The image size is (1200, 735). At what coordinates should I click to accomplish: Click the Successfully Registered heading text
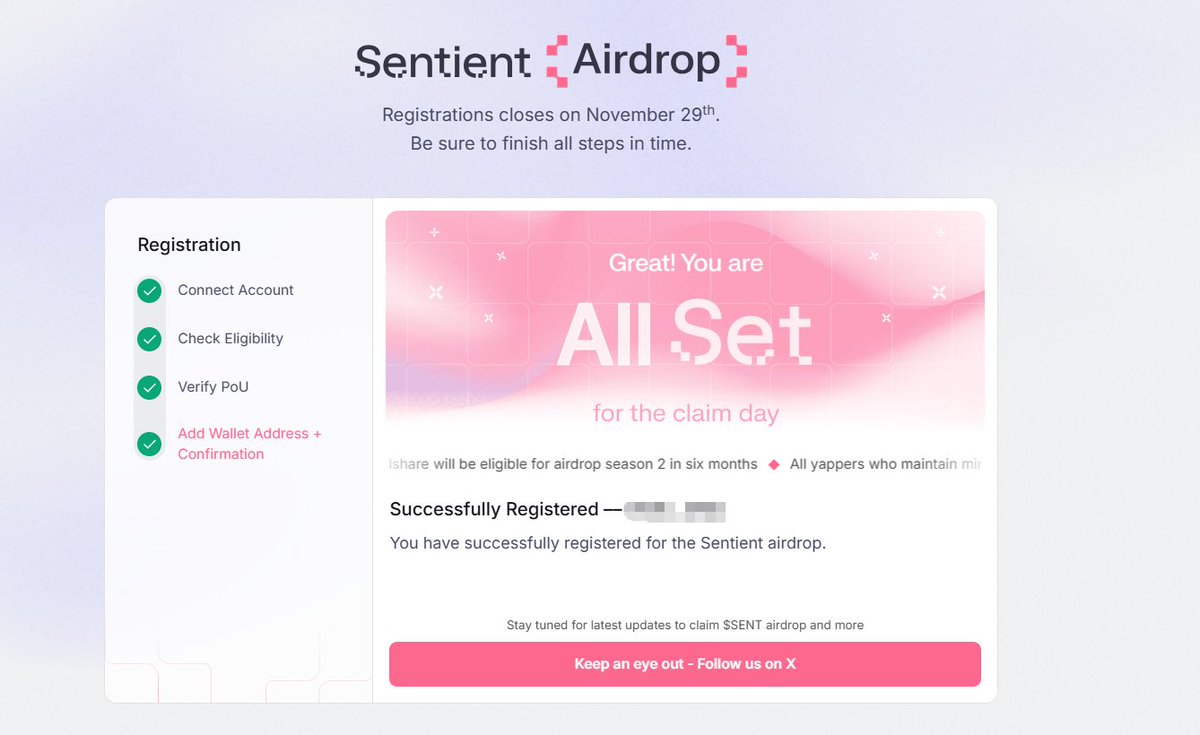494,509
